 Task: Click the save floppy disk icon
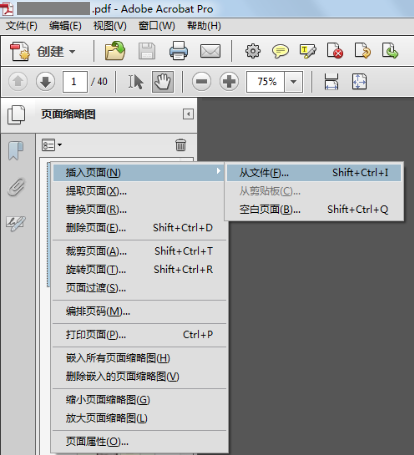pos(147,51)
